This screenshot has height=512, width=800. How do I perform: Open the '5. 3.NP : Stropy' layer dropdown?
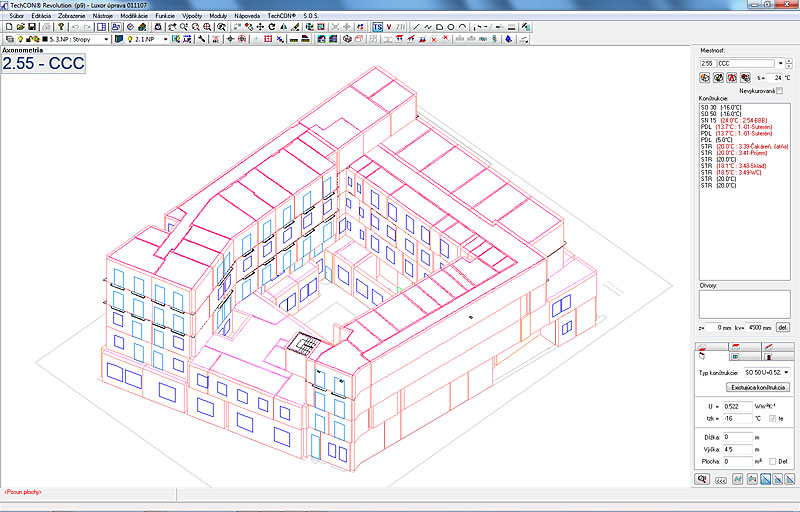[x=105, y=39]
